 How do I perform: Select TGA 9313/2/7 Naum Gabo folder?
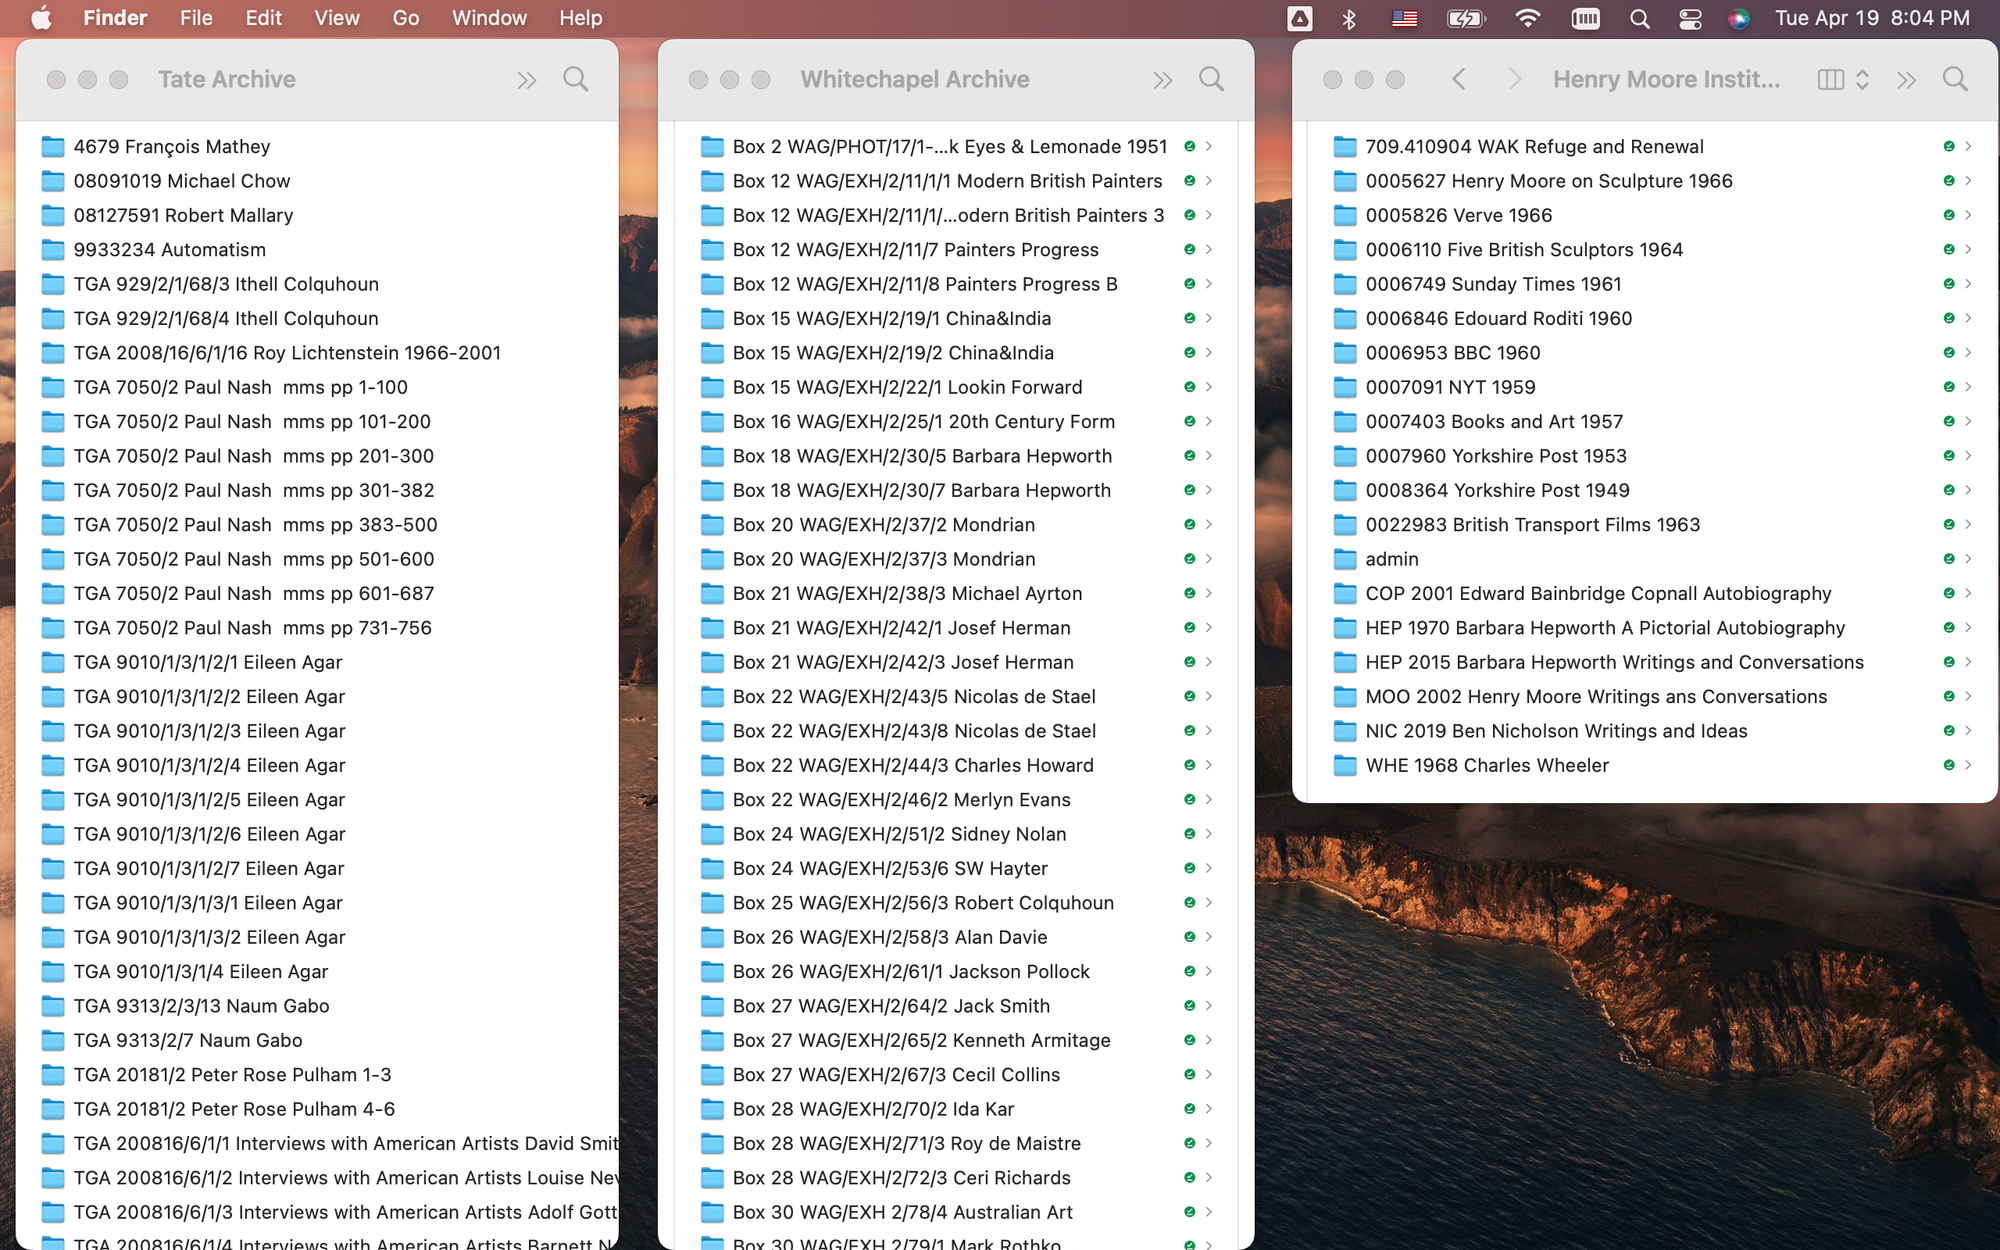point(187,1040)
